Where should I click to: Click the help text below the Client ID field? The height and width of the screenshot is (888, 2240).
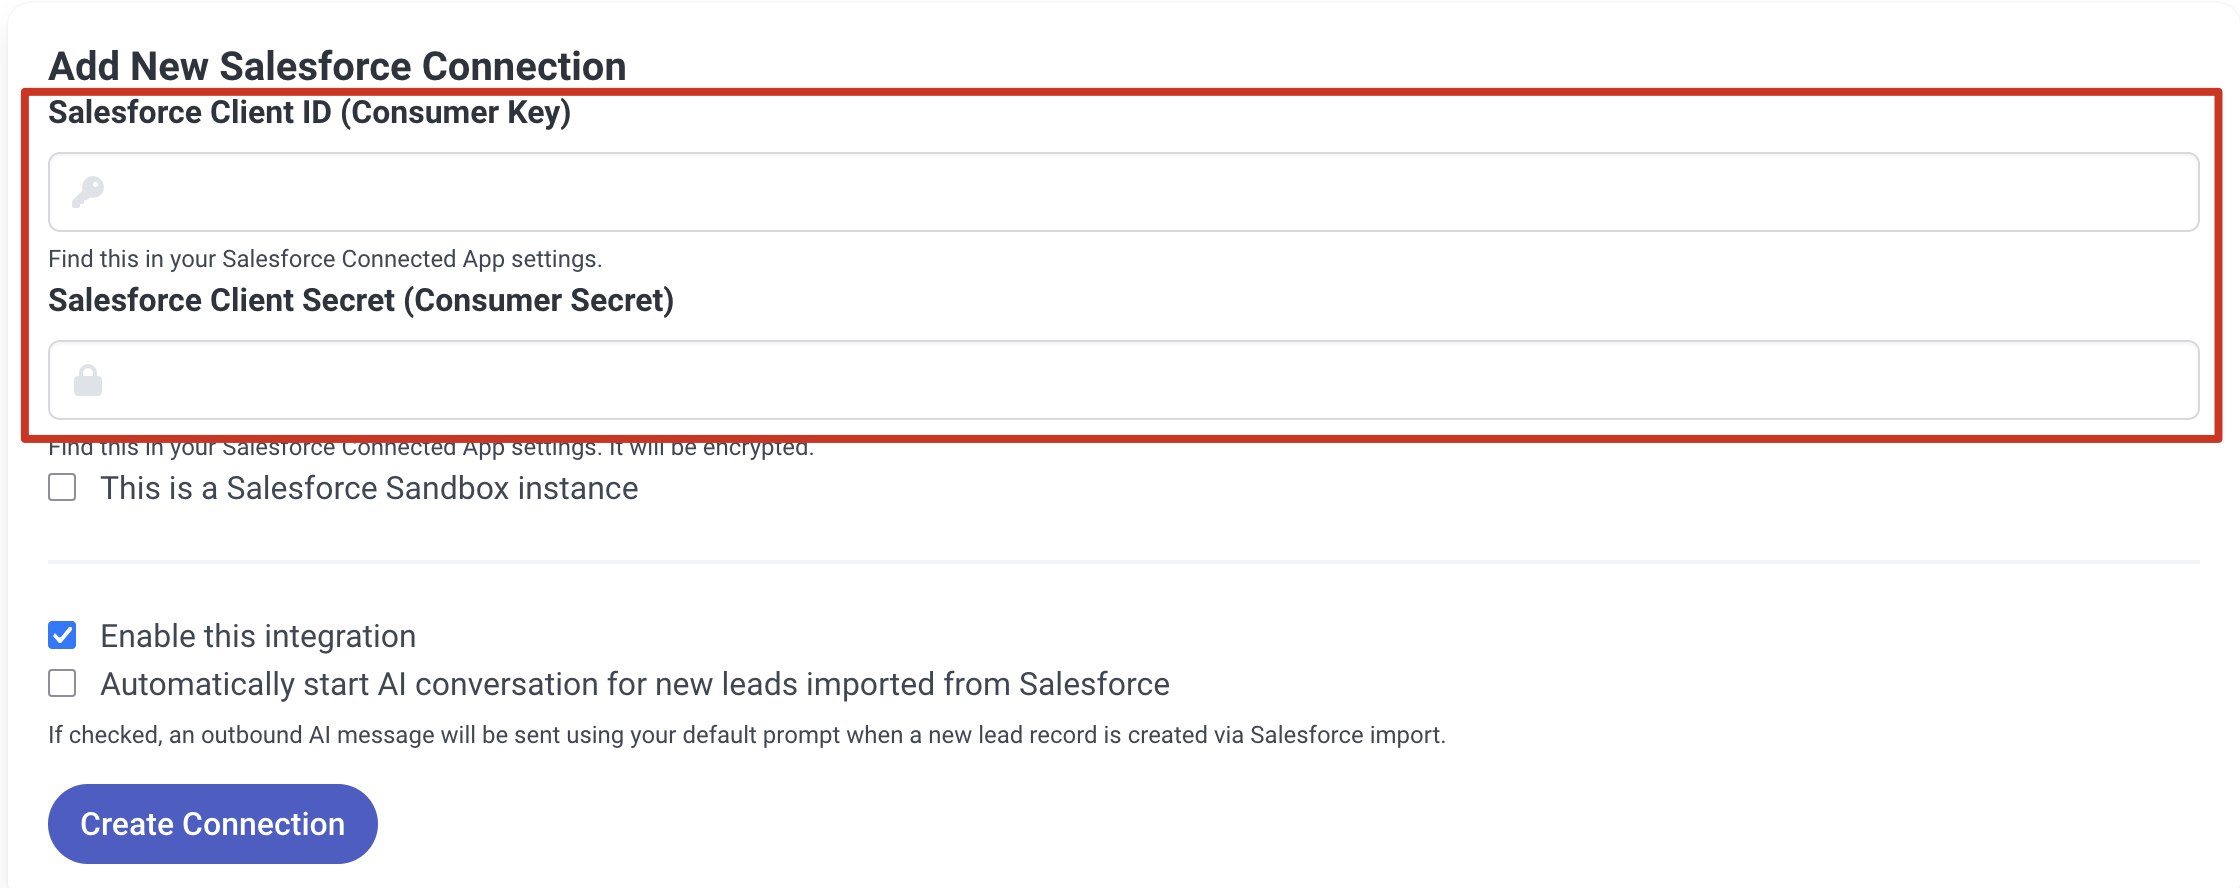tap(325, 259)
